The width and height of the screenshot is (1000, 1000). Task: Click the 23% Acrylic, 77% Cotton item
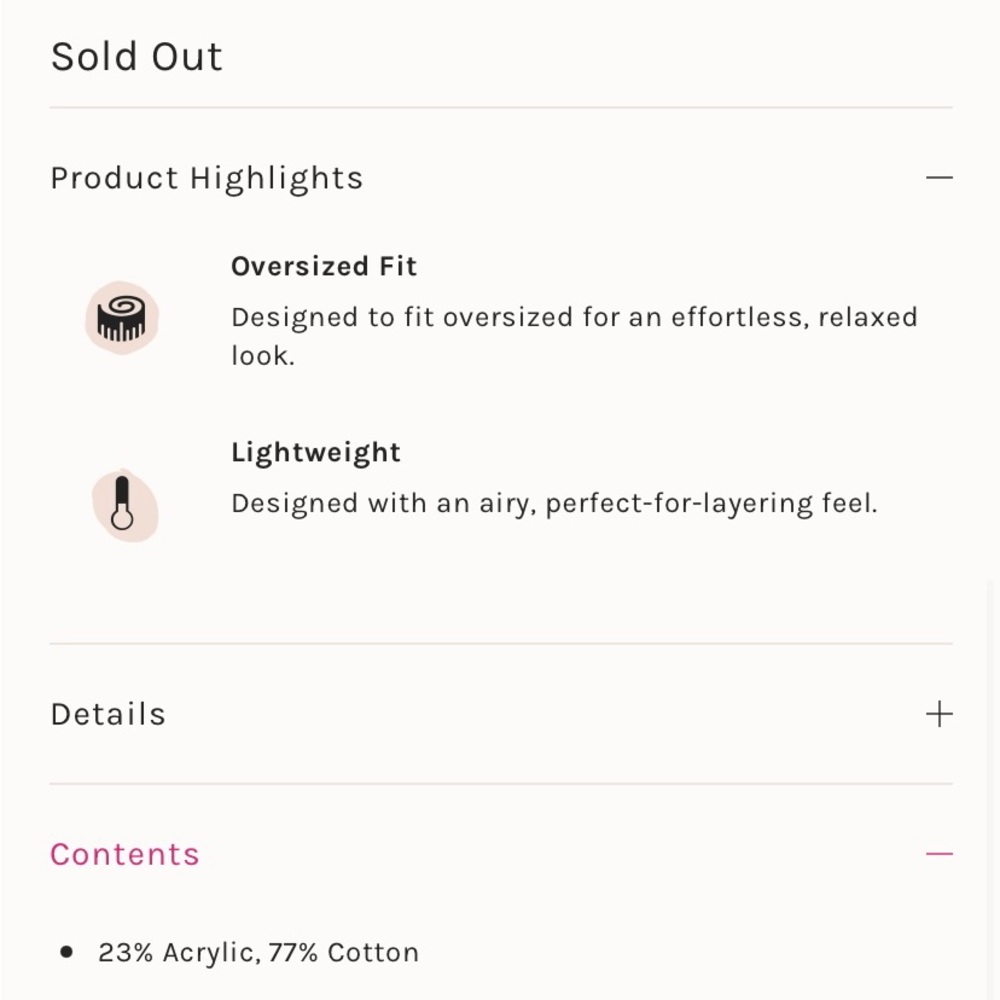[x=258, y=952]
